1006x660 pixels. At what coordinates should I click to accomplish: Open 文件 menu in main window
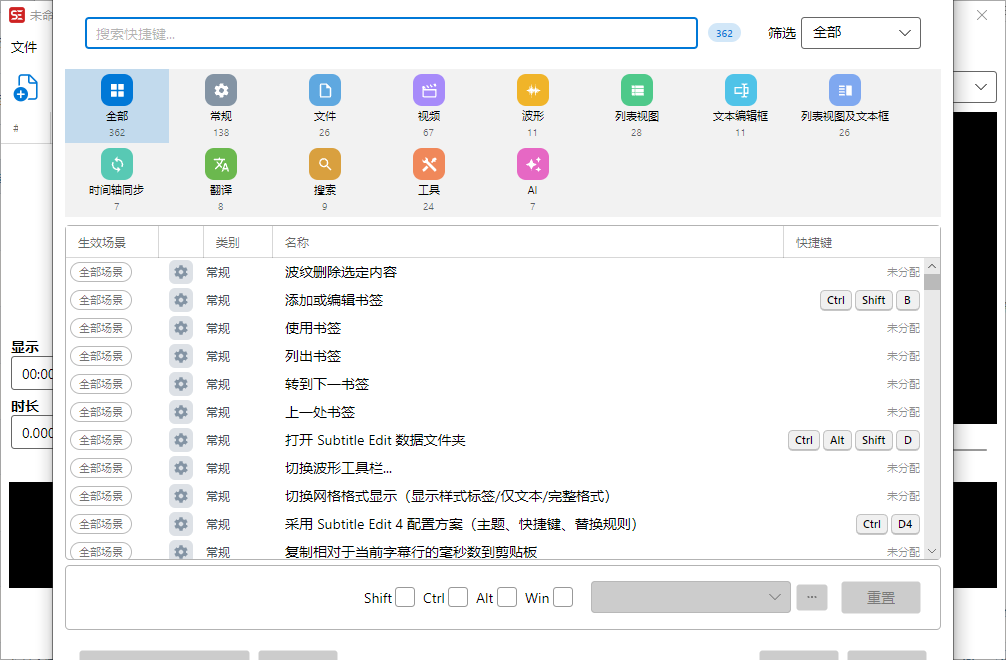pos(24,47)
